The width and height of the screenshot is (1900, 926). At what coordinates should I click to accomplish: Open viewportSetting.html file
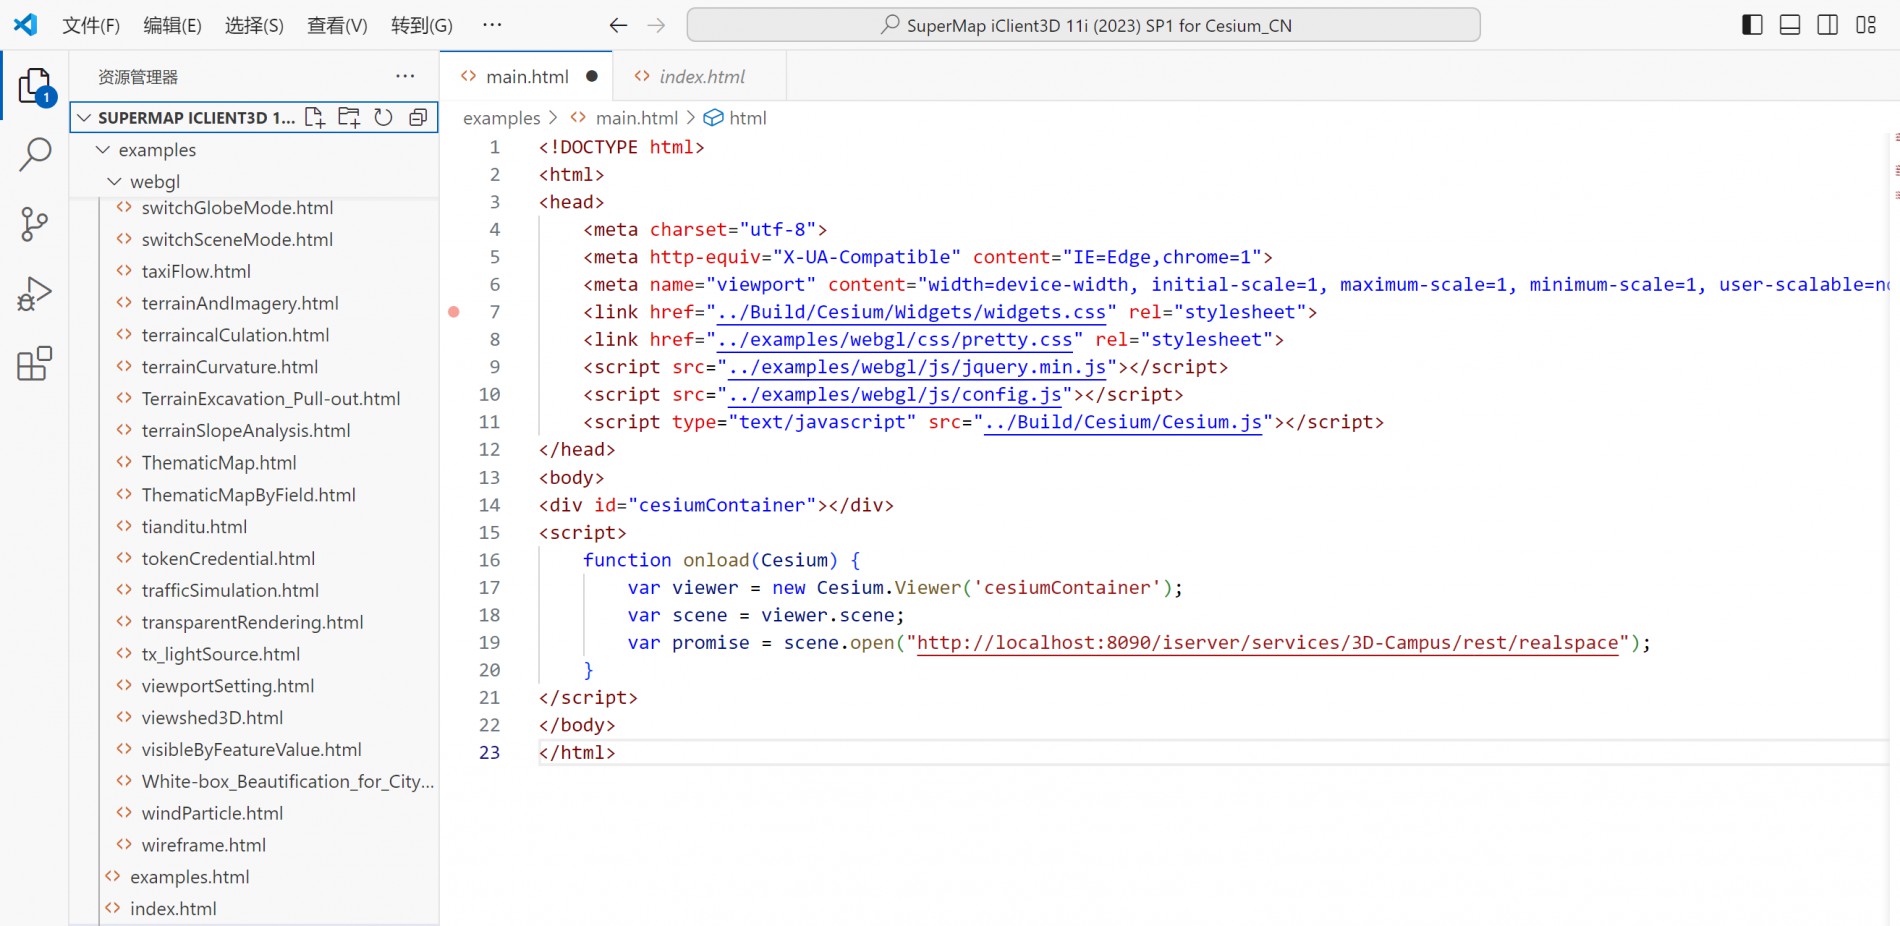point(227,686)
